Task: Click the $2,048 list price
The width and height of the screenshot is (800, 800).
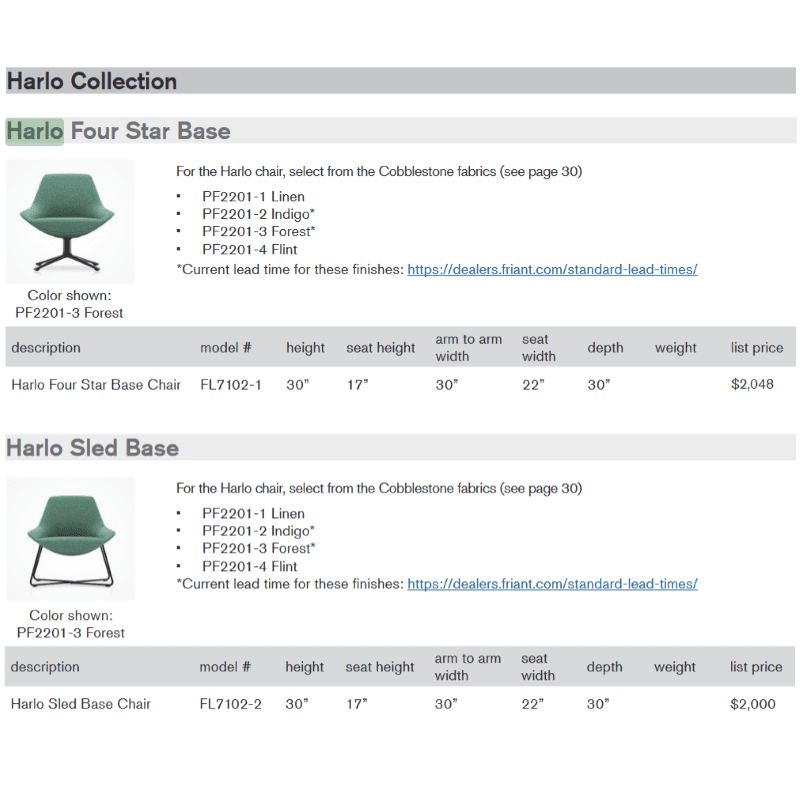Action: tap(752, 384)
